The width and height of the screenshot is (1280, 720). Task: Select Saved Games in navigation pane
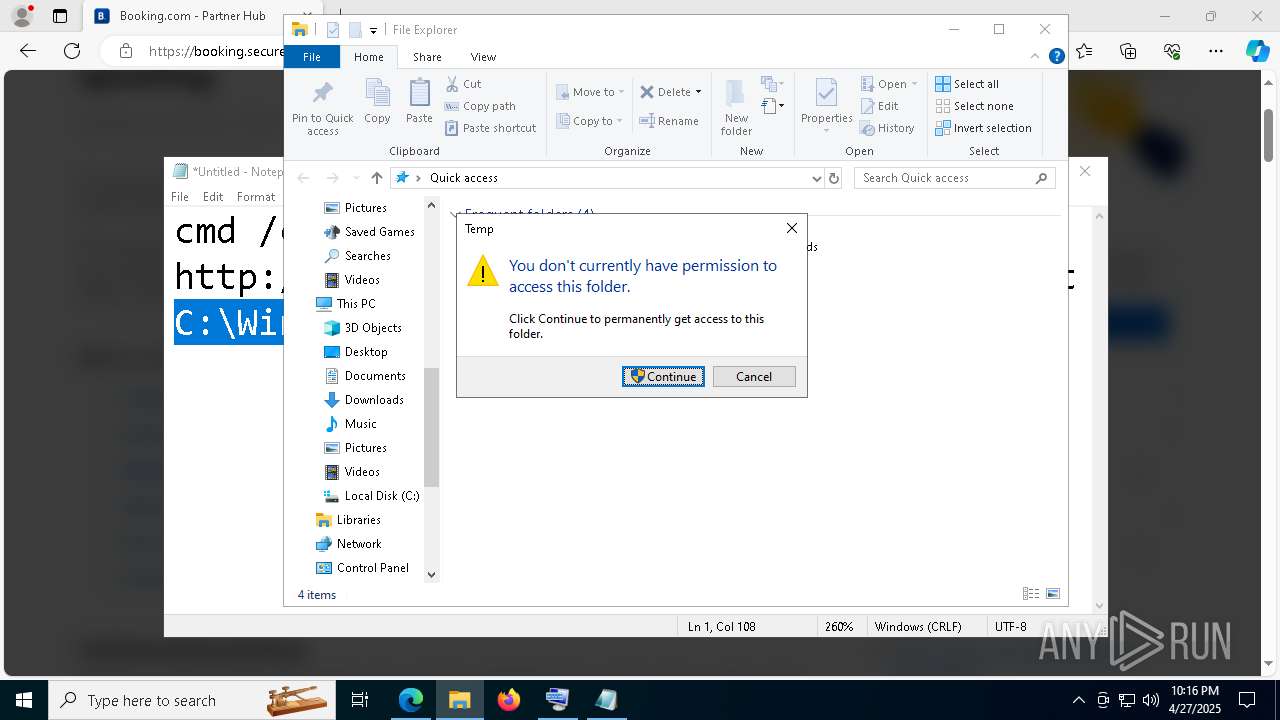(x=369, y=232)
